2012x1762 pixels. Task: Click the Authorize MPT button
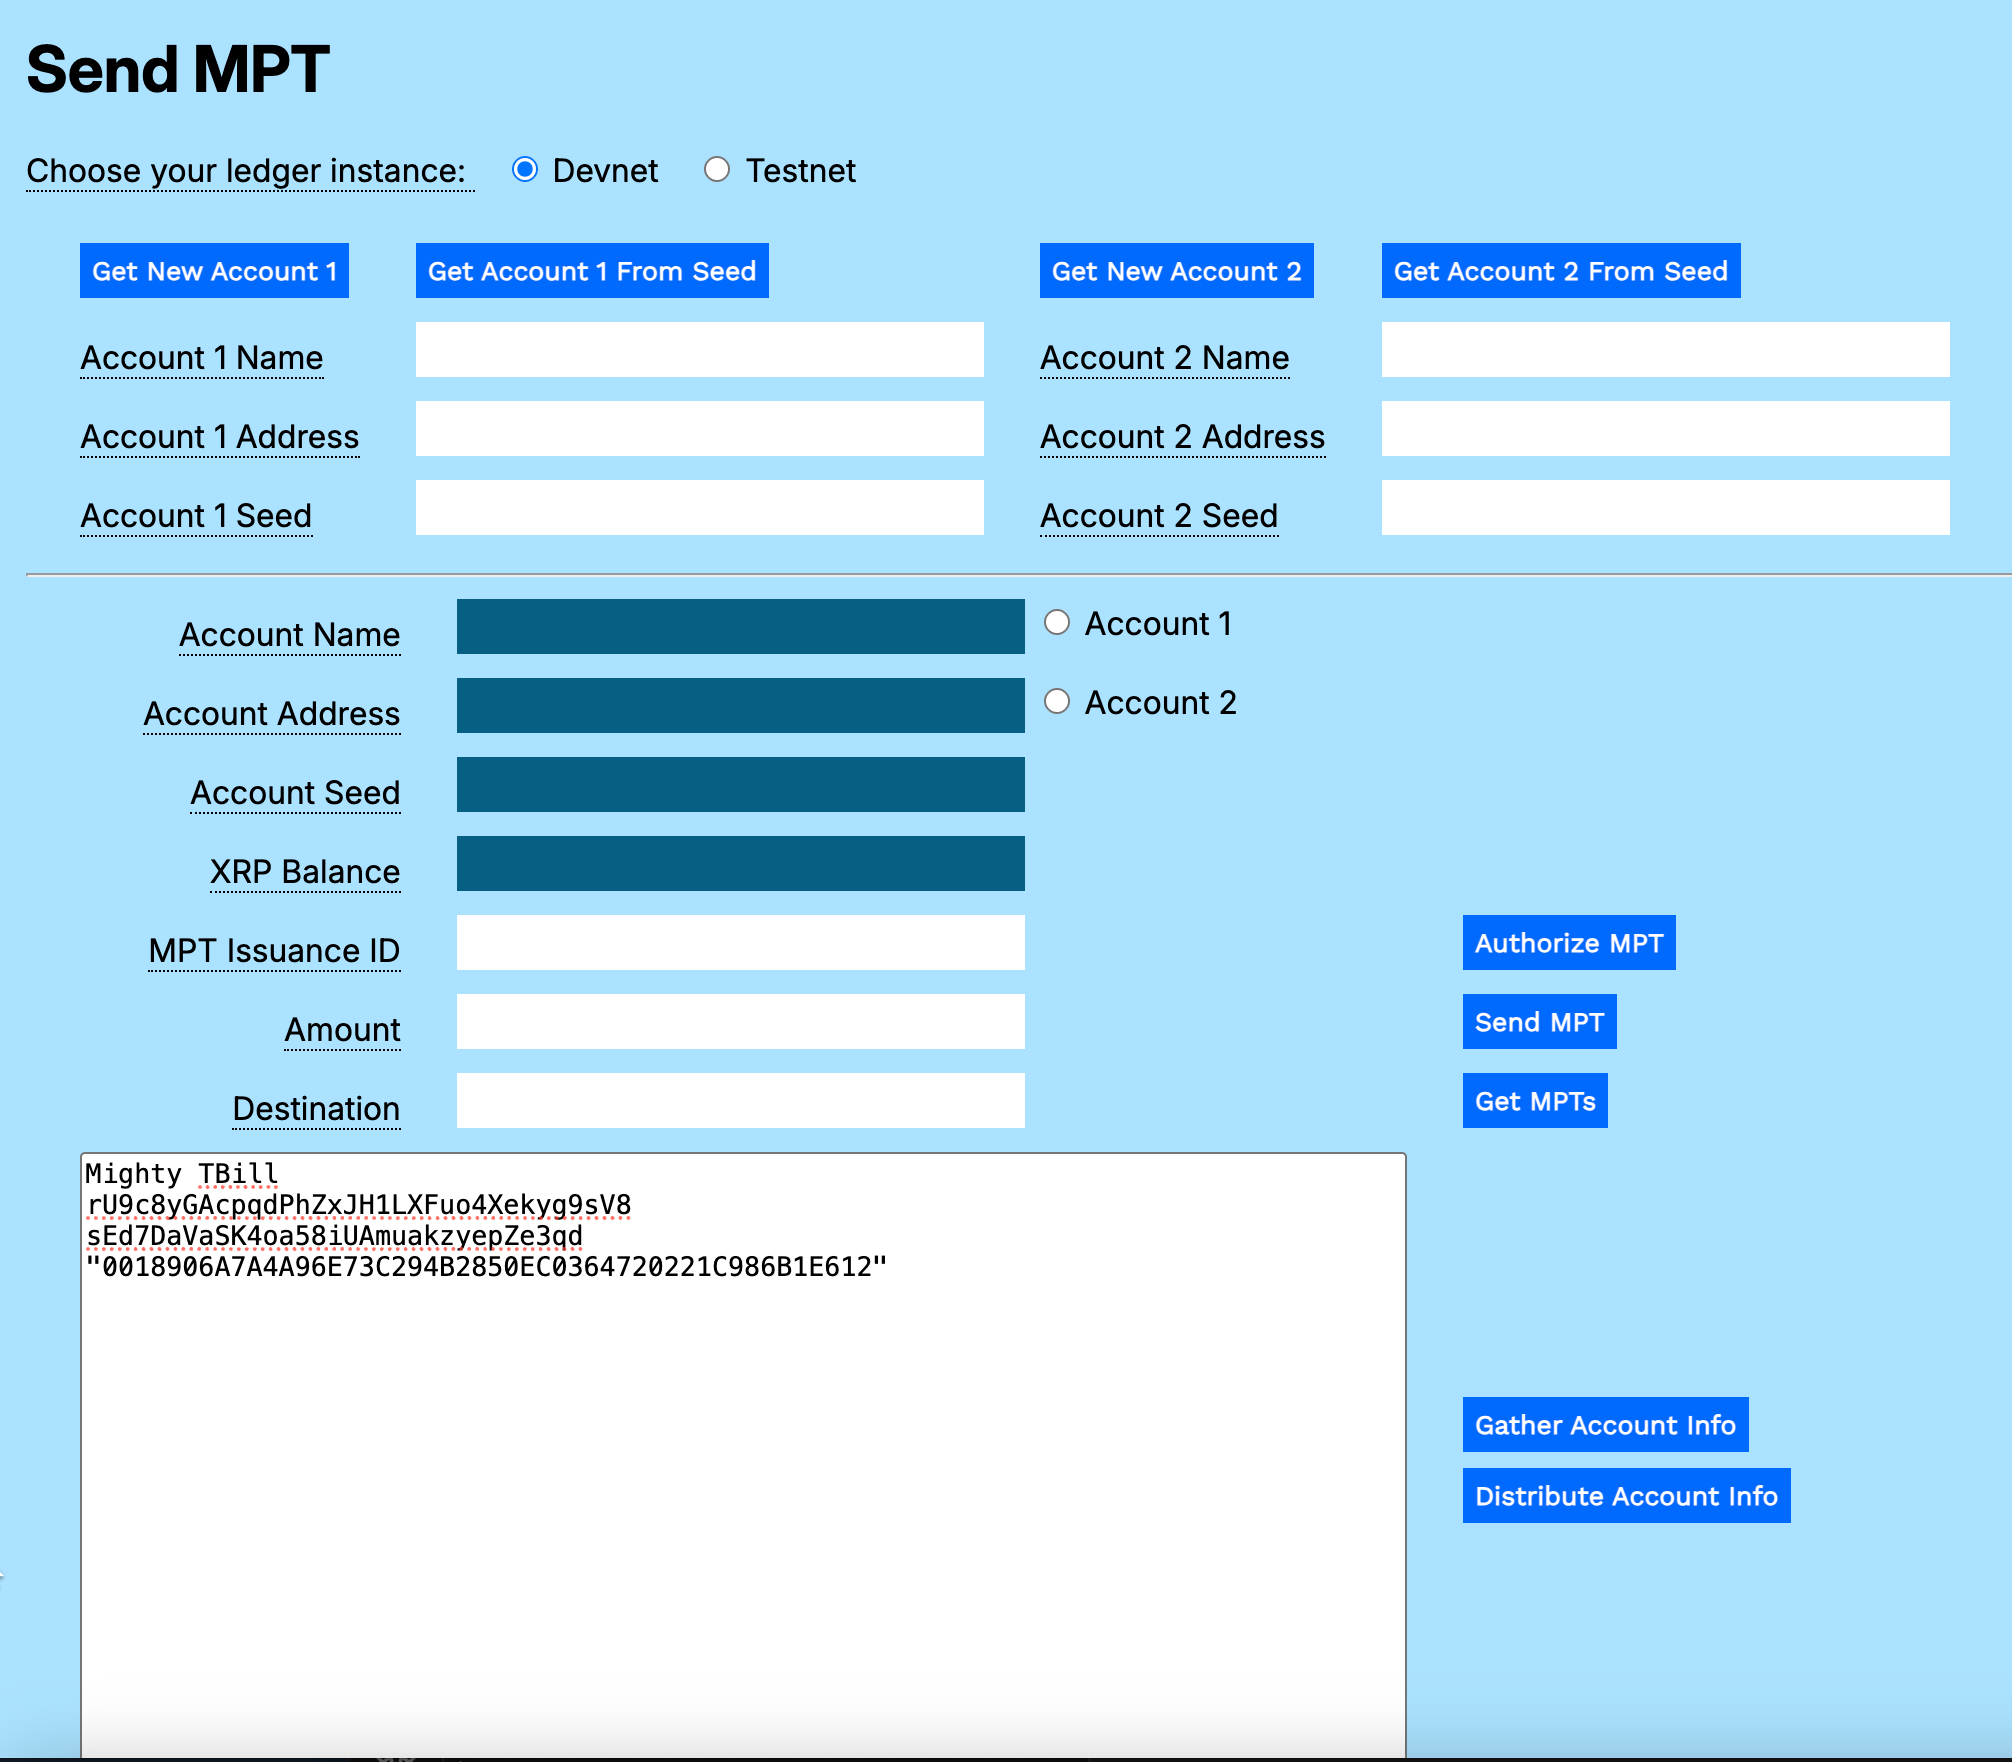click(x=1568, y=942)
